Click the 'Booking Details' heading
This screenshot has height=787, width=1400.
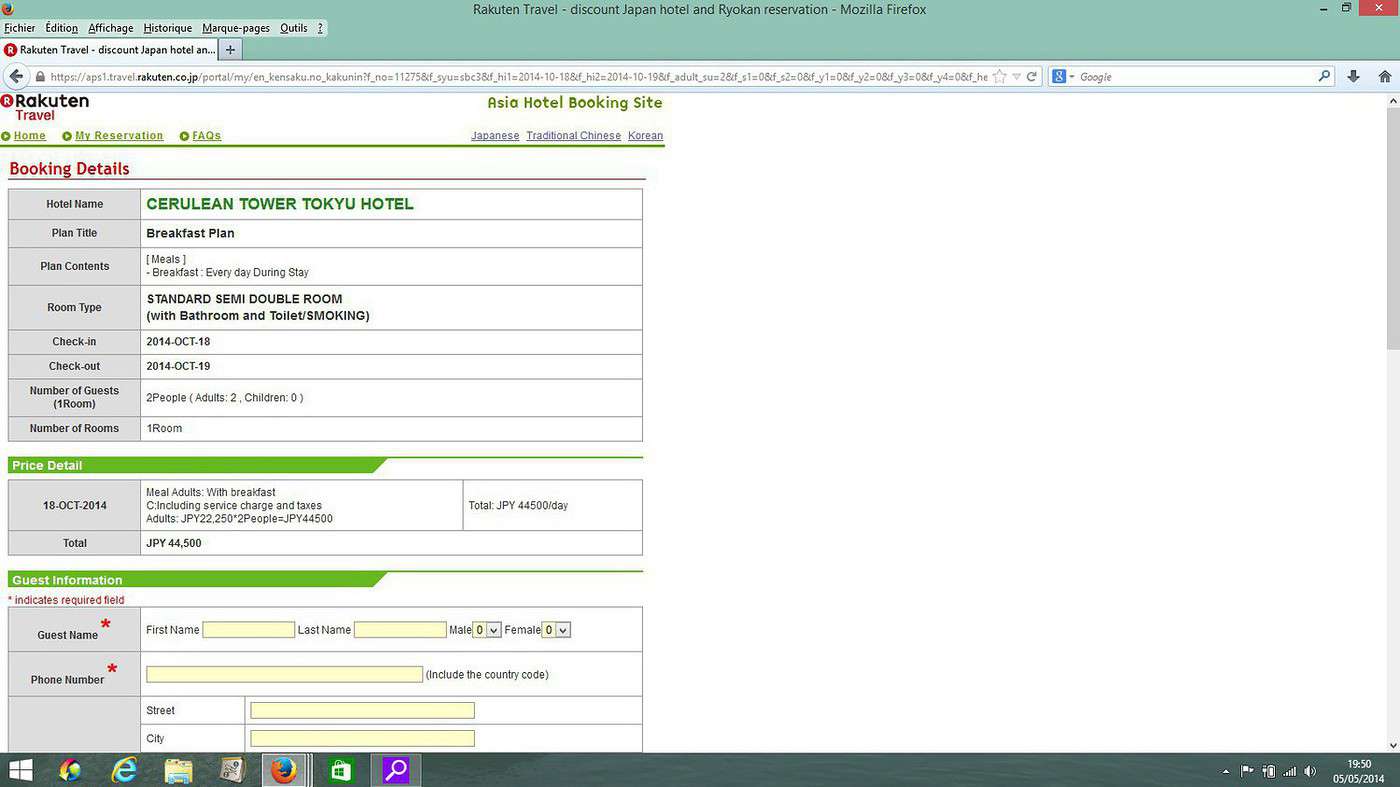[x=70, y=169]
